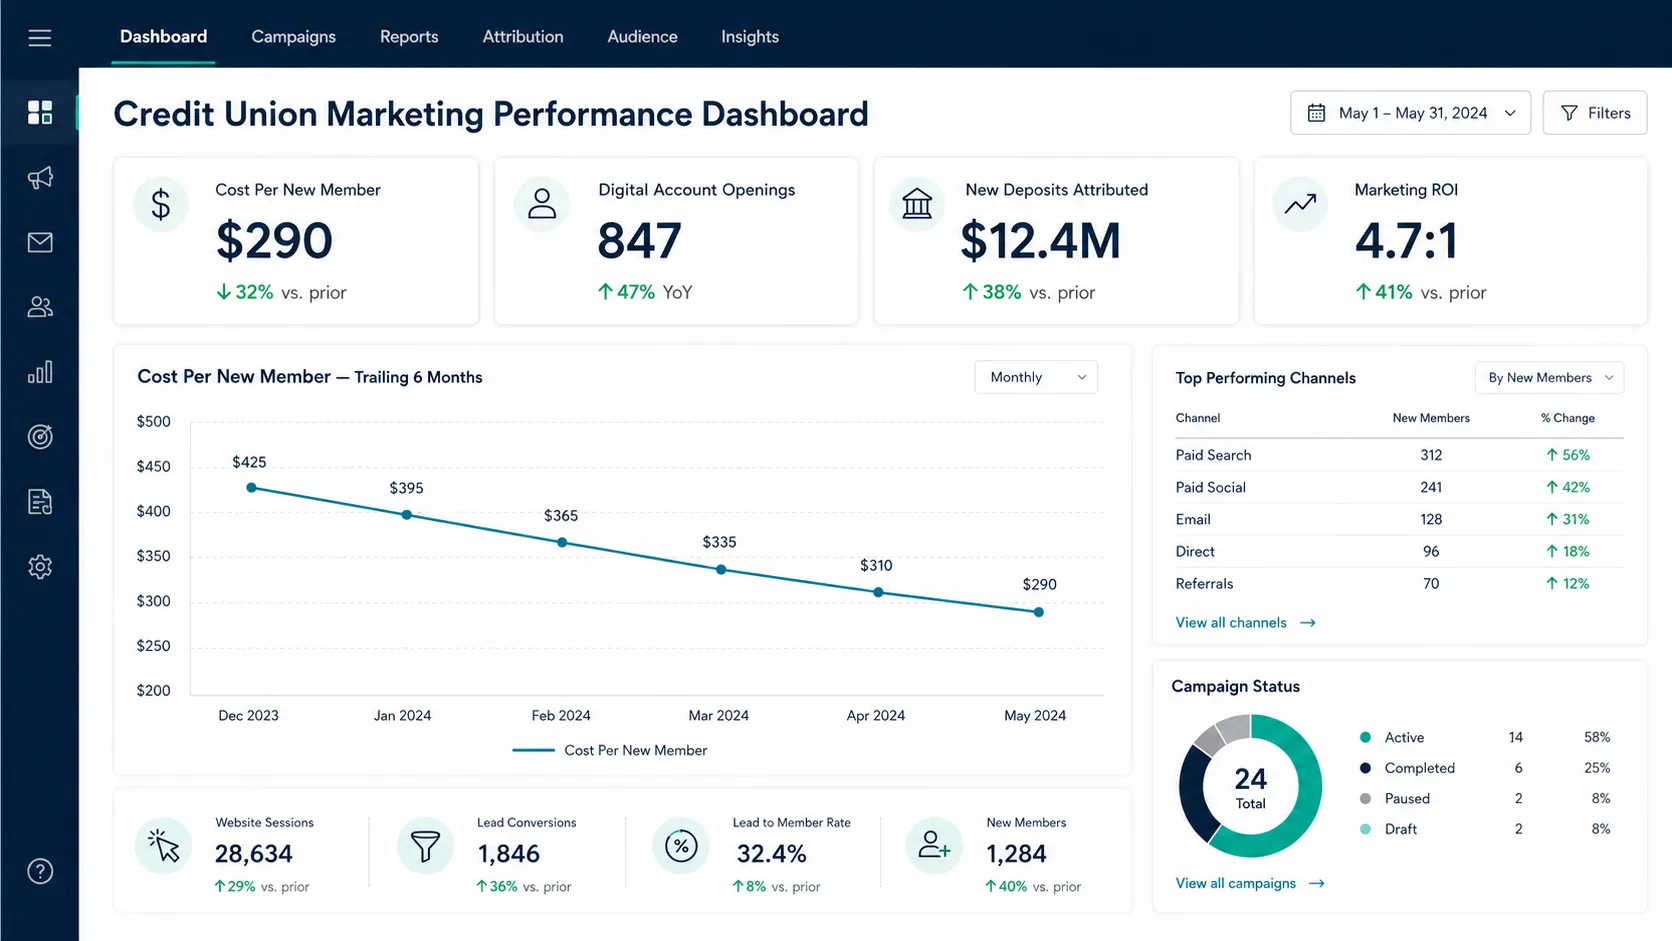Click the 1,846 Lead Conversions value
Image resolution: width=1672 pixels, height=941 pixels.
(508, 854)
